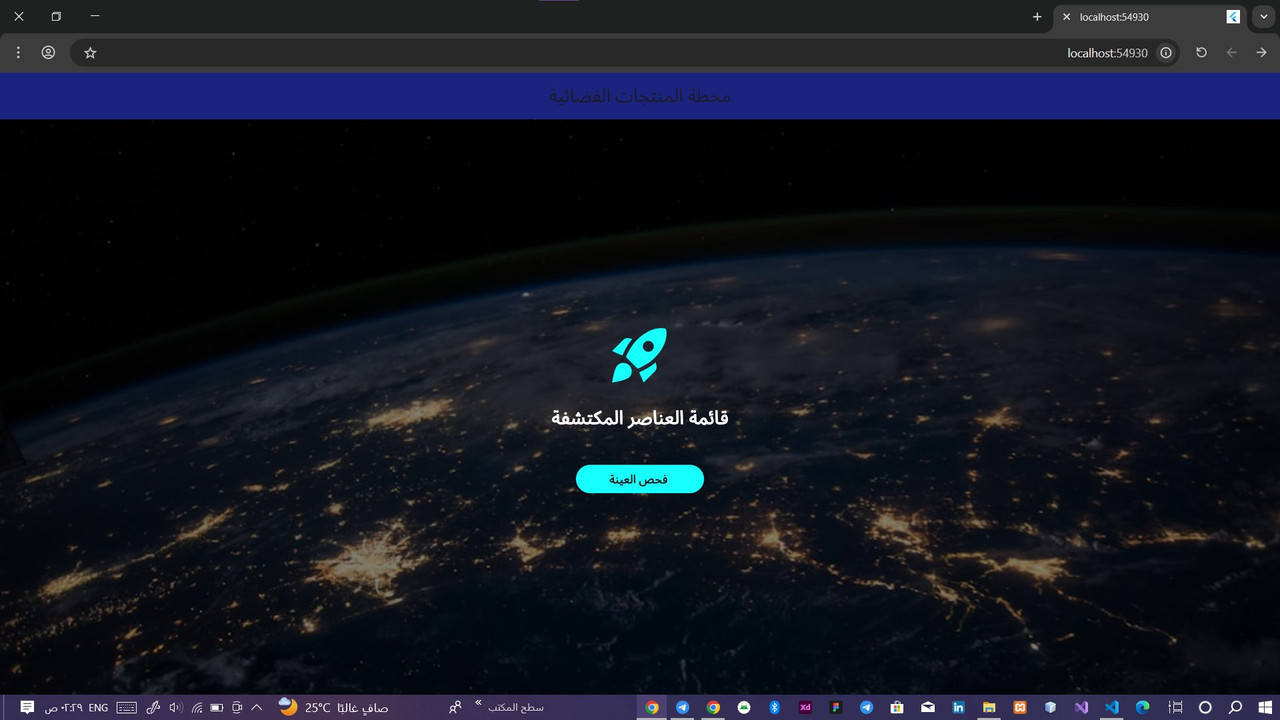This screenshot has width=1280, height=720.
Task: Select the localhost:54930 browser tab
Action: click(x=1150, y=17)
